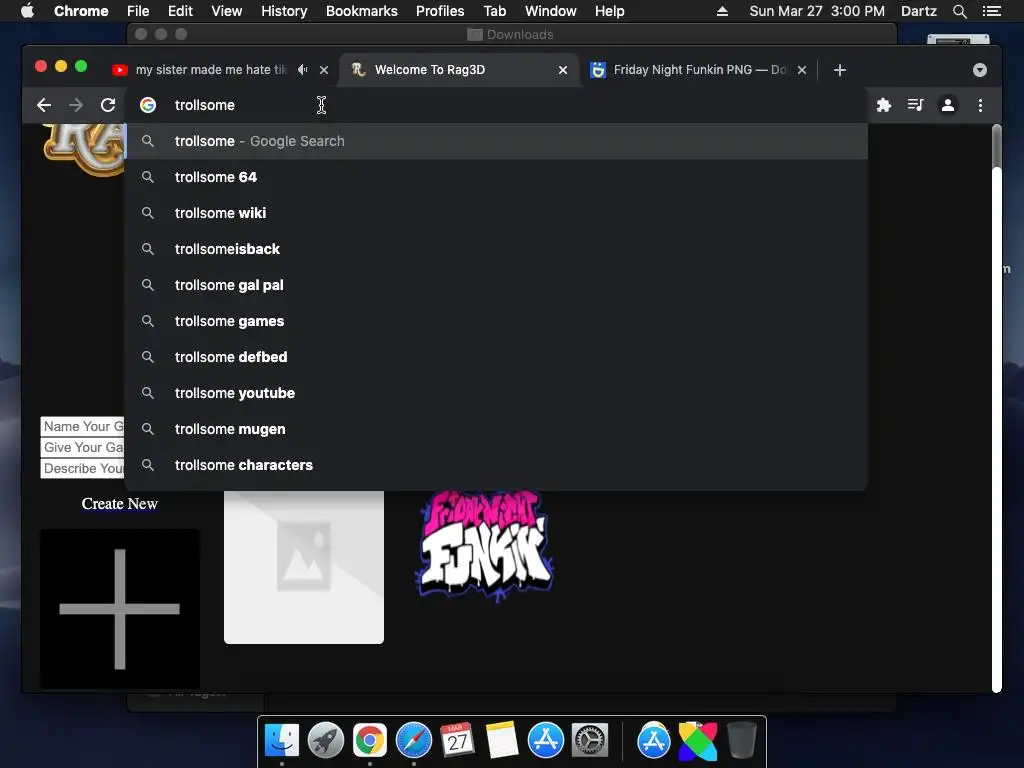The height and width of the screenshot is (768, 1024).
Task: Select the 'trollsome defbed' suggestion
Action: click(x=496, y=357)
